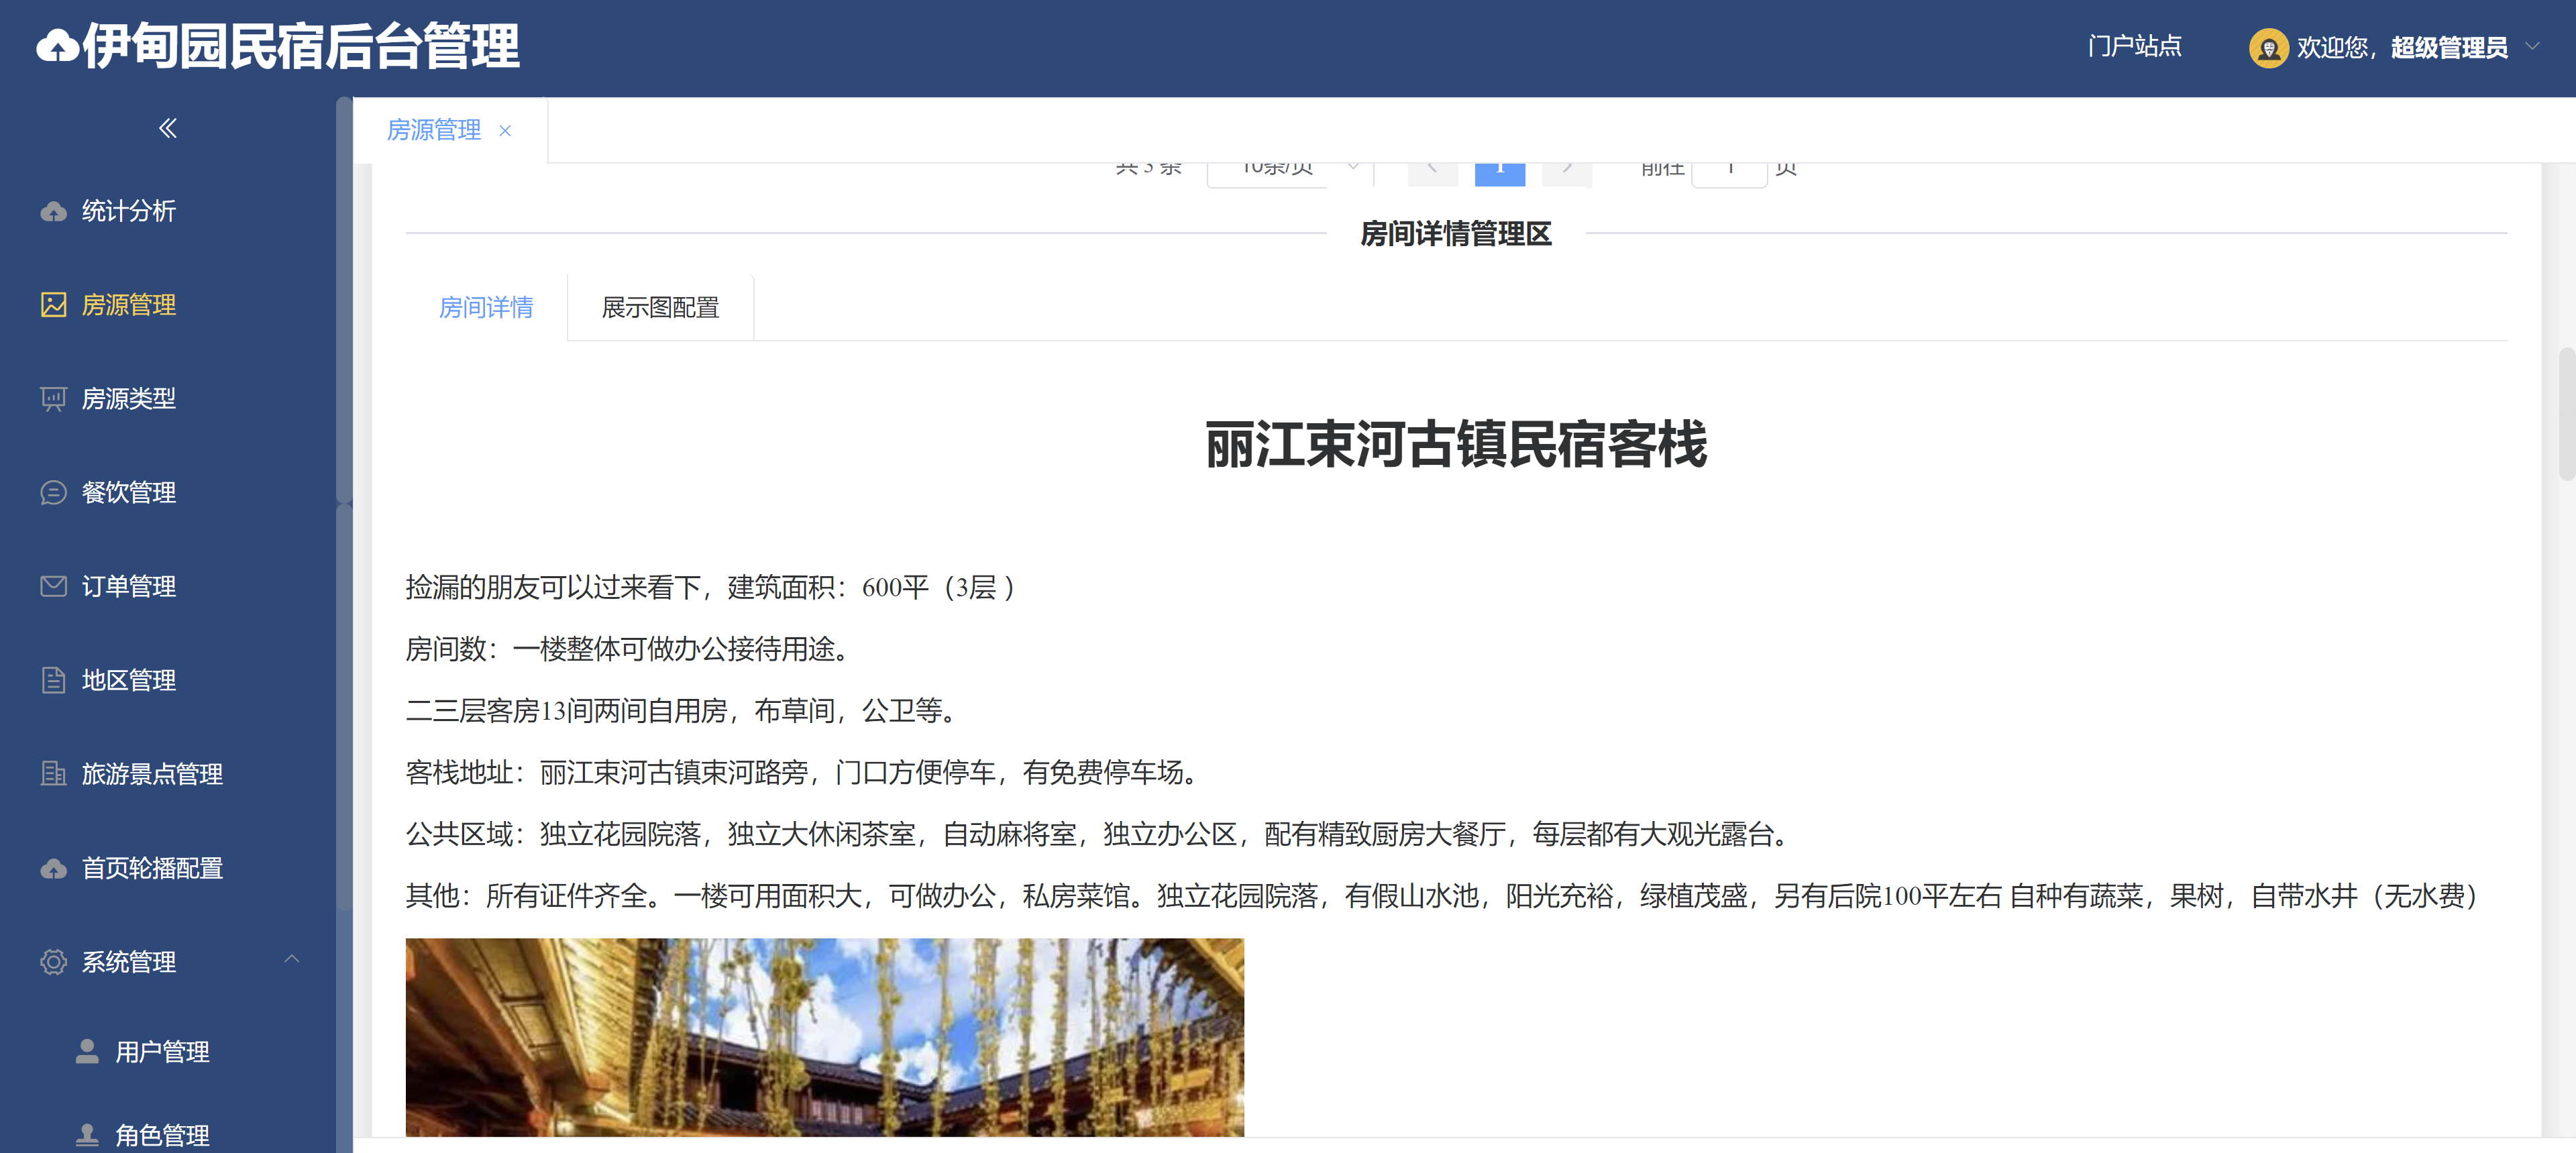The image size is (2576, 1153).
Task: Click the presentation icon beside 房源类型
Action: pos(53,399)
